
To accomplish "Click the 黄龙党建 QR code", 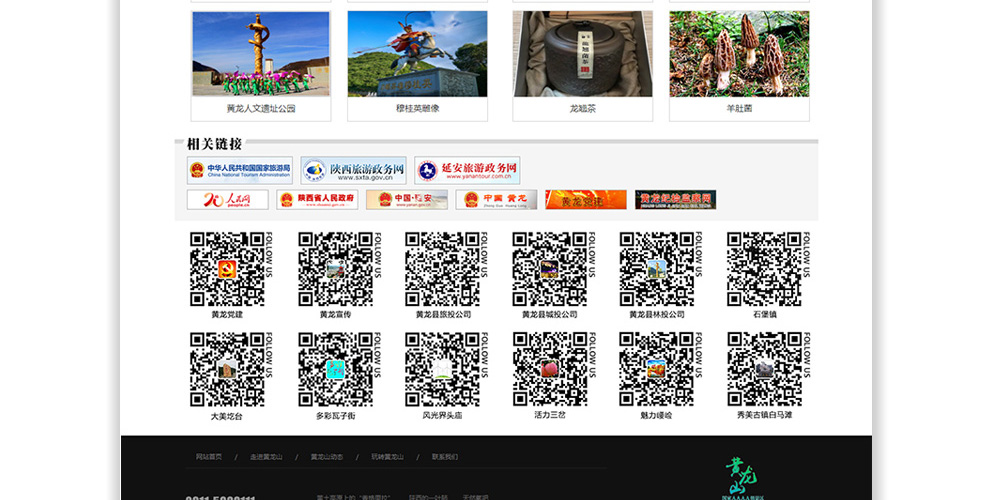I will 227,268.
